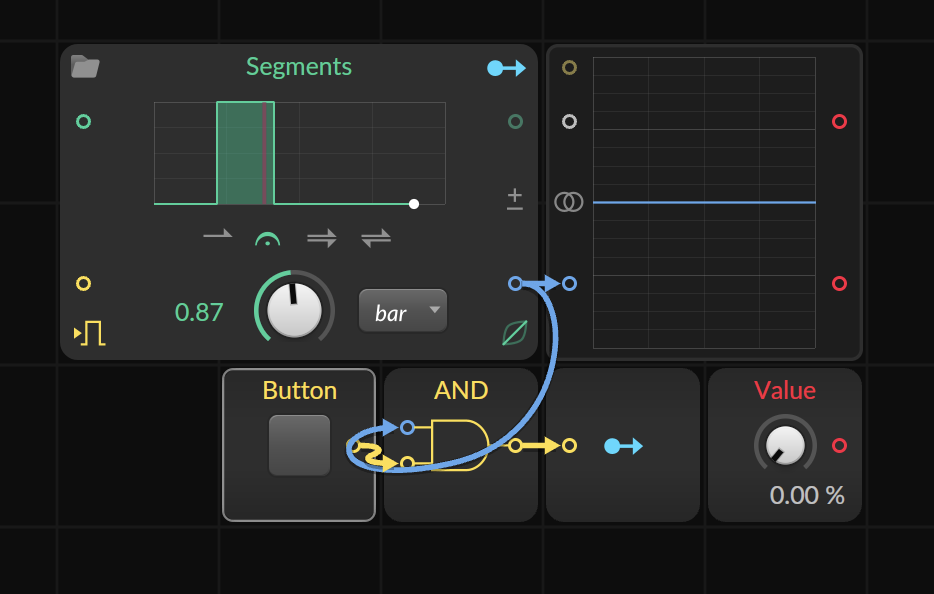Toggle the square pulse trigger icon

pyautogui.click(x=90, y=333)
